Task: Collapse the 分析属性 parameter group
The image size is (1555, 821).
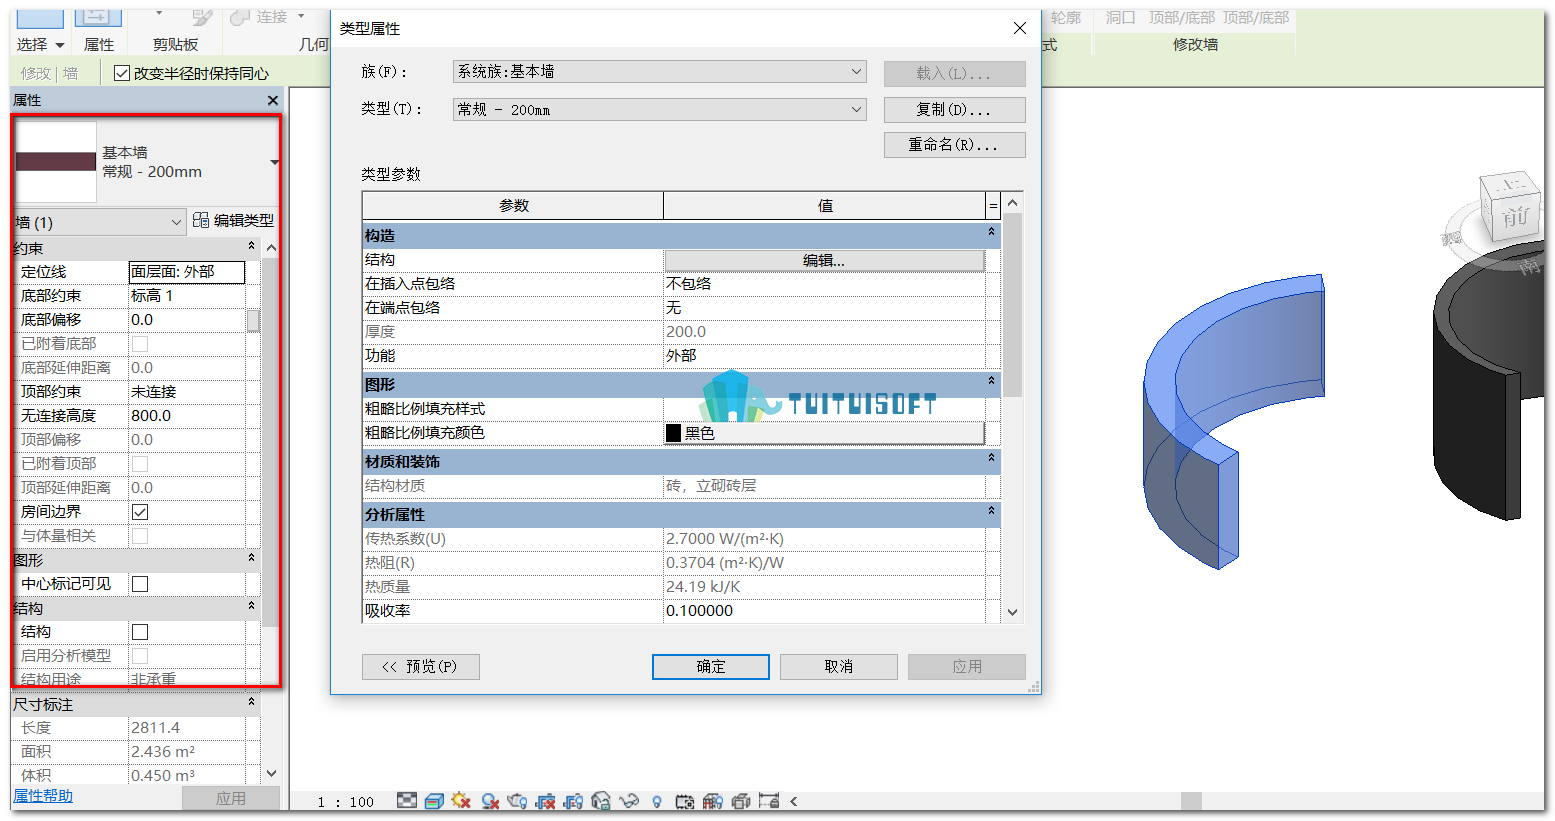Action: click(991, 511)
